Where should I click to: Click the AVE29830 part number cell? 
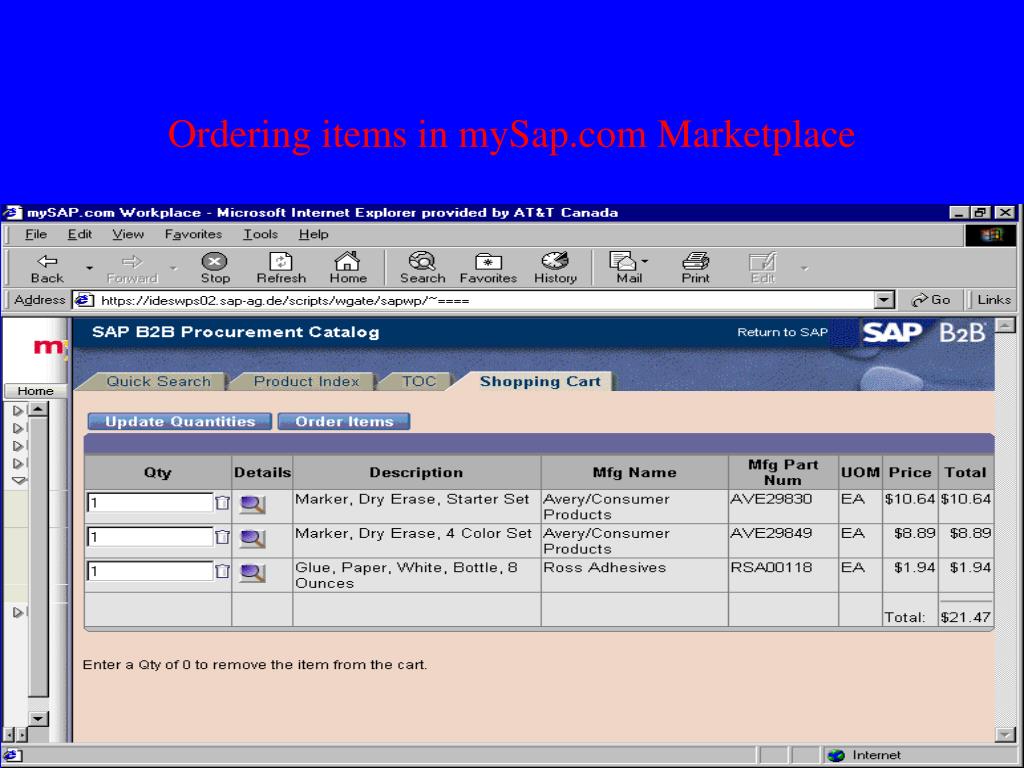pyautogui.click(x=783, y=506)
